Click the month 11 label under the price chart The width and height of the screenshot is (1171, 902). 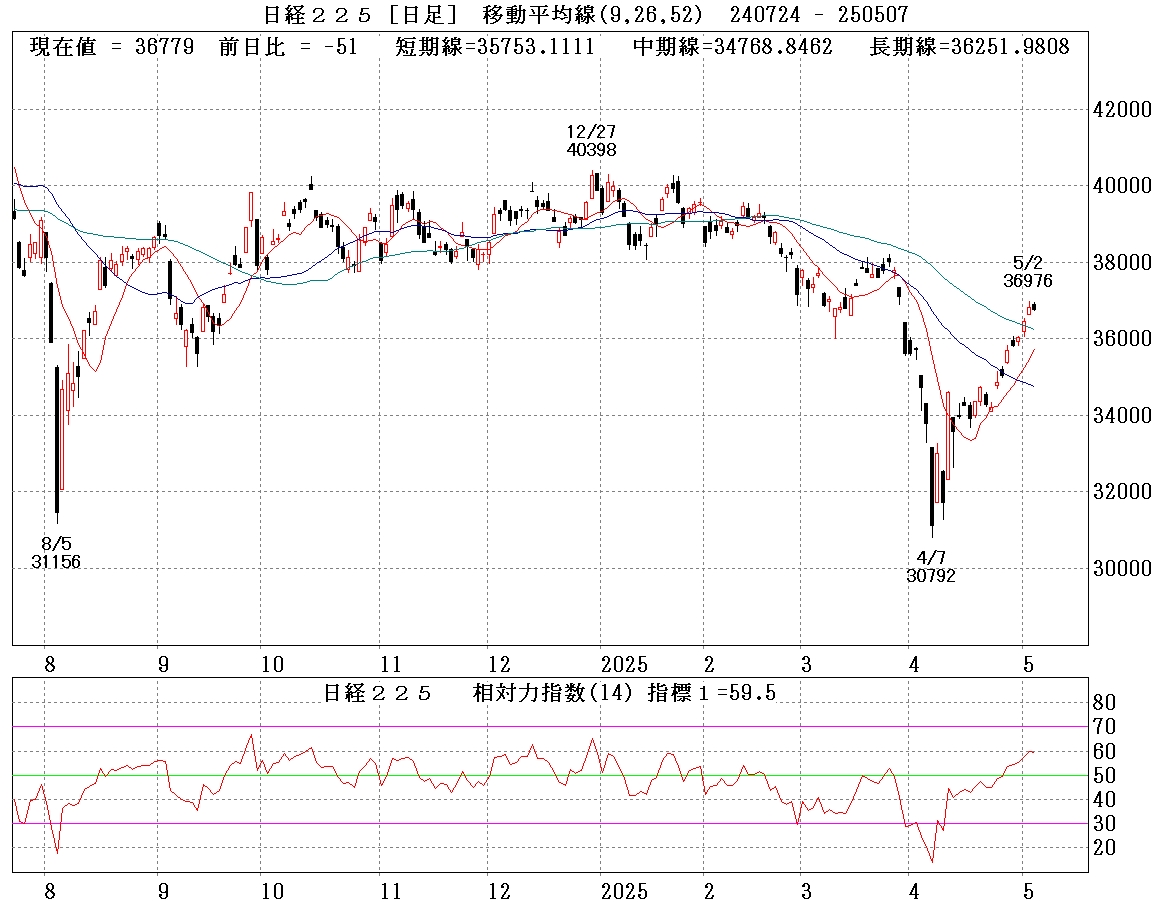(x=391, y=665)
